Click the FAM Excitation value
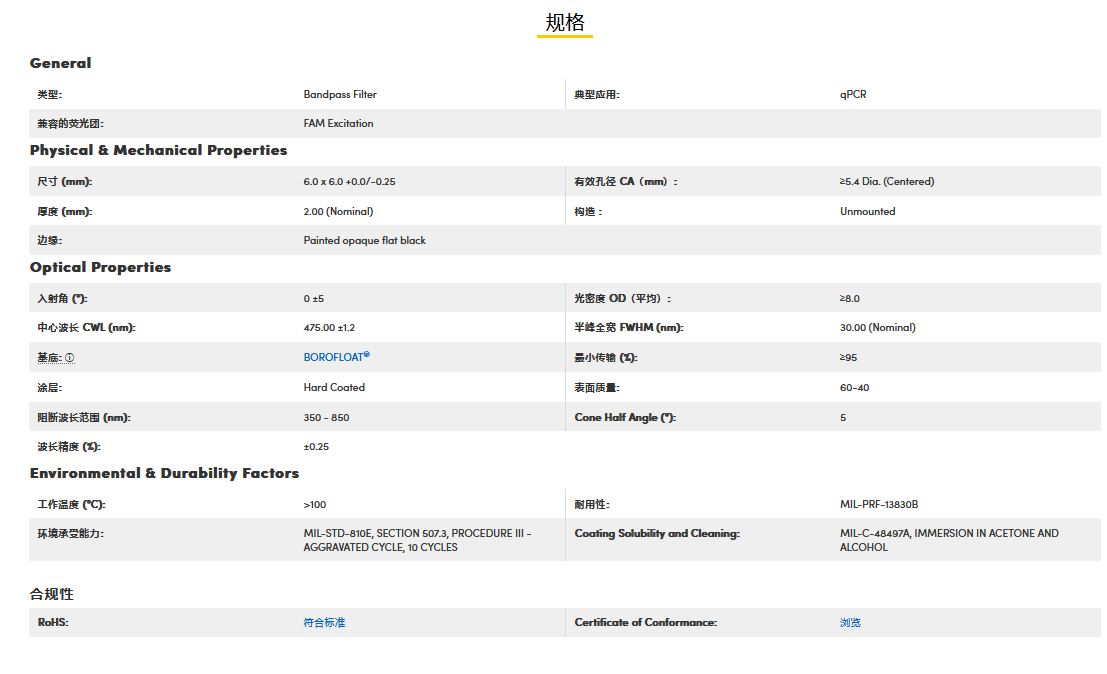The image size is (1107, 674). (x=338, y=124)
